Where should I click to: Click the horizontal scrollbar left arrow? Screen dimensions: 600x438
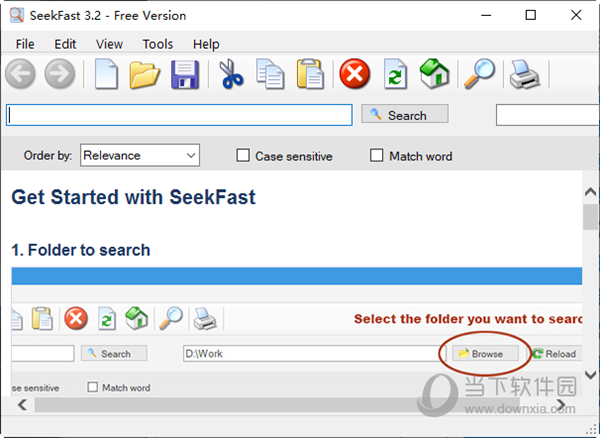(x=23, y=404)
